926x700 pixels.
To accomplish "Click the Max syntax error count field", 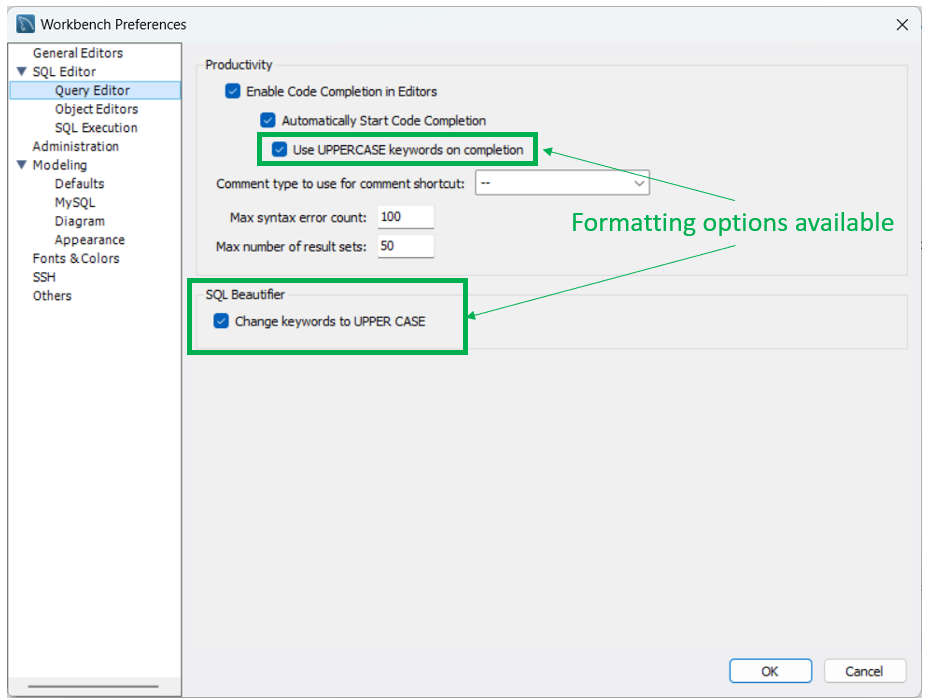I will pos(406,217).
